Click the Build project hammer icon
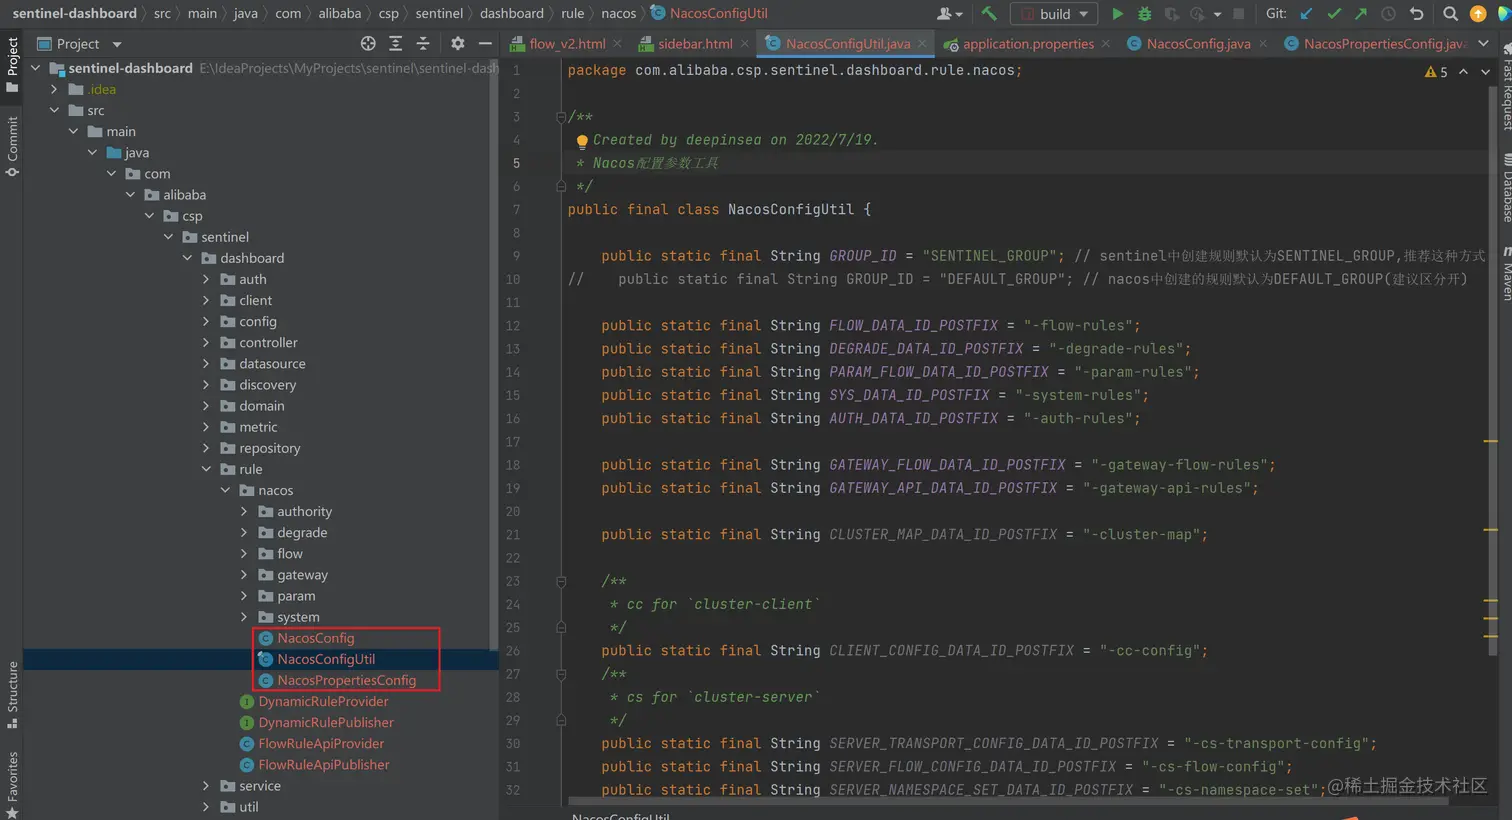The height and width of the screenshot is (820, 1512). pos(989,13)
